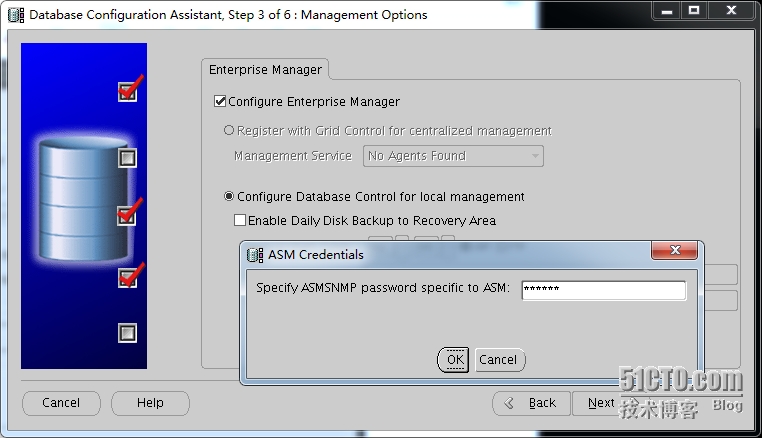The height and width of the screenshot is (438, 762).
Task: Click OK in ASM Credentials dialog
Action: [453, 360]
